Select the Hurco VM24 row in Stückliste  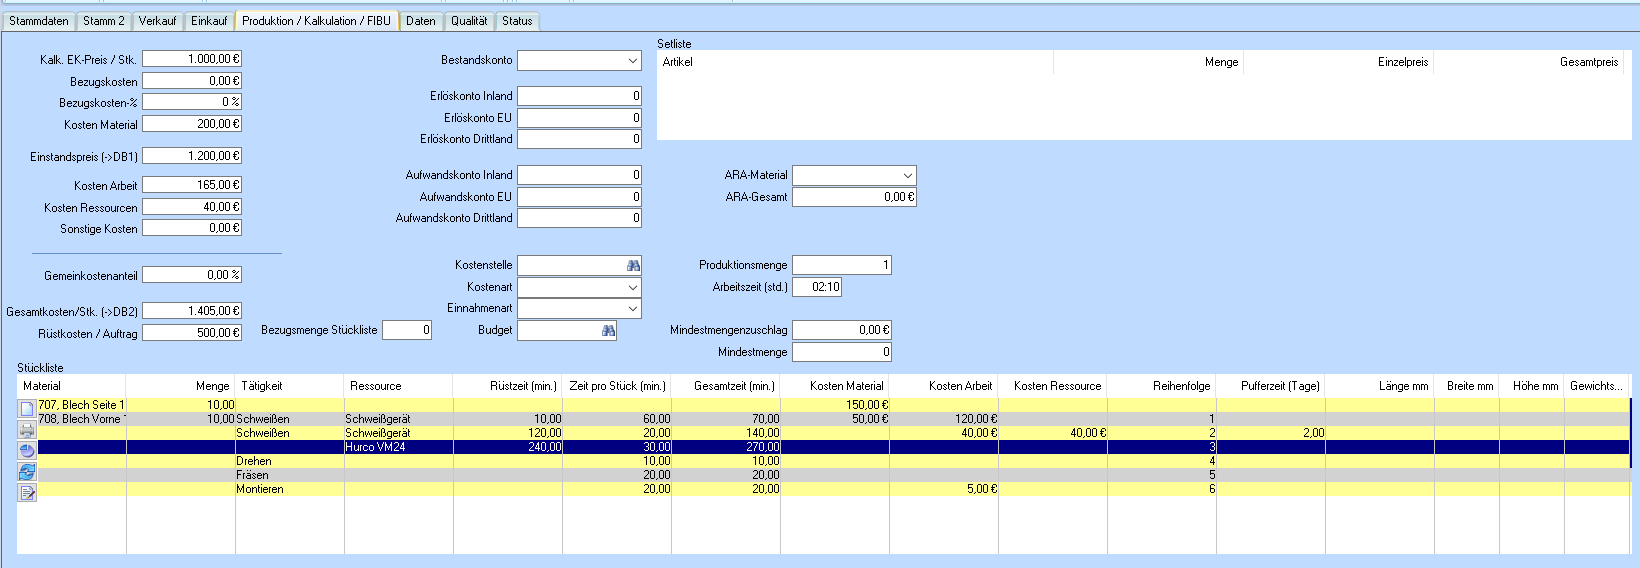pos(376,447)
